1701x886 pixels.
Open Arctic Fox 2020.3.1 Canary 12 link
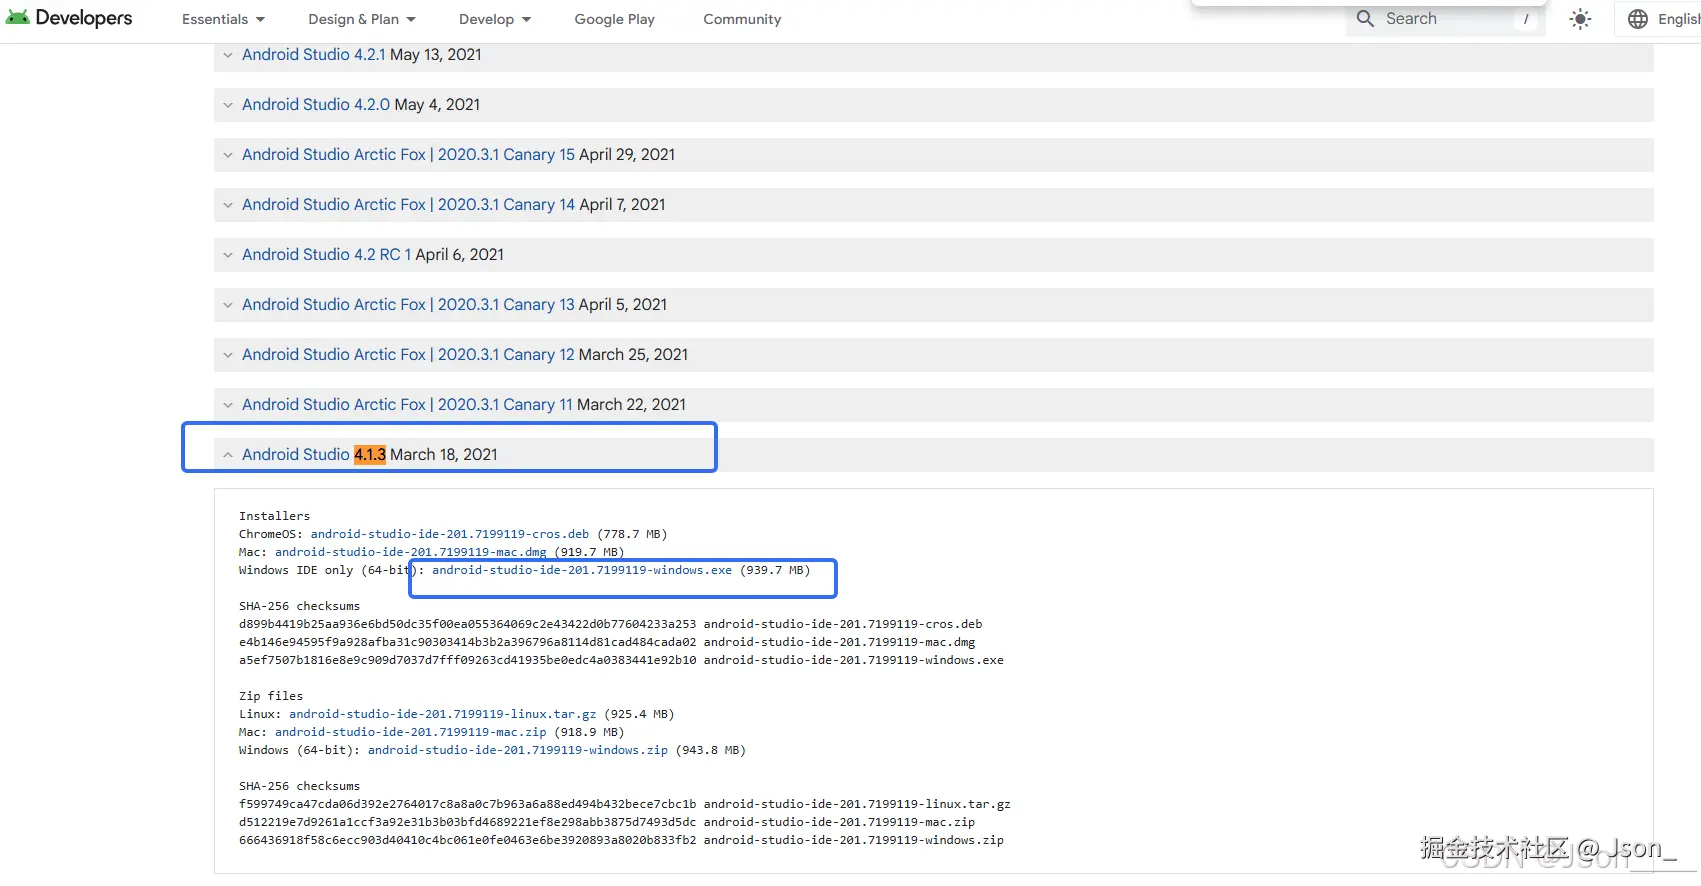click(x=408, y=354)
